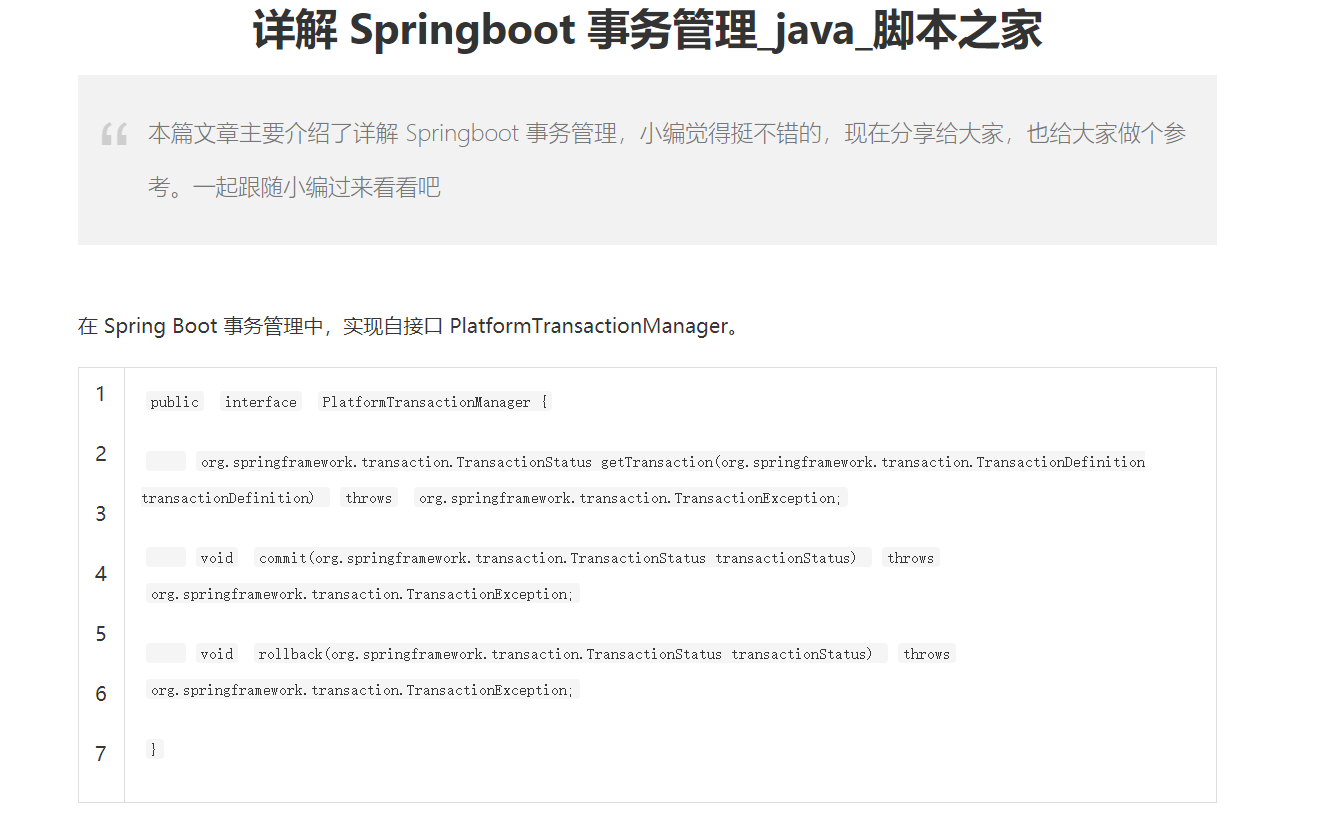Image resolution: width=1335 pixels, height=831 pixels.
Task: Click line number 5 in code gutter
Action: point(101,634)
